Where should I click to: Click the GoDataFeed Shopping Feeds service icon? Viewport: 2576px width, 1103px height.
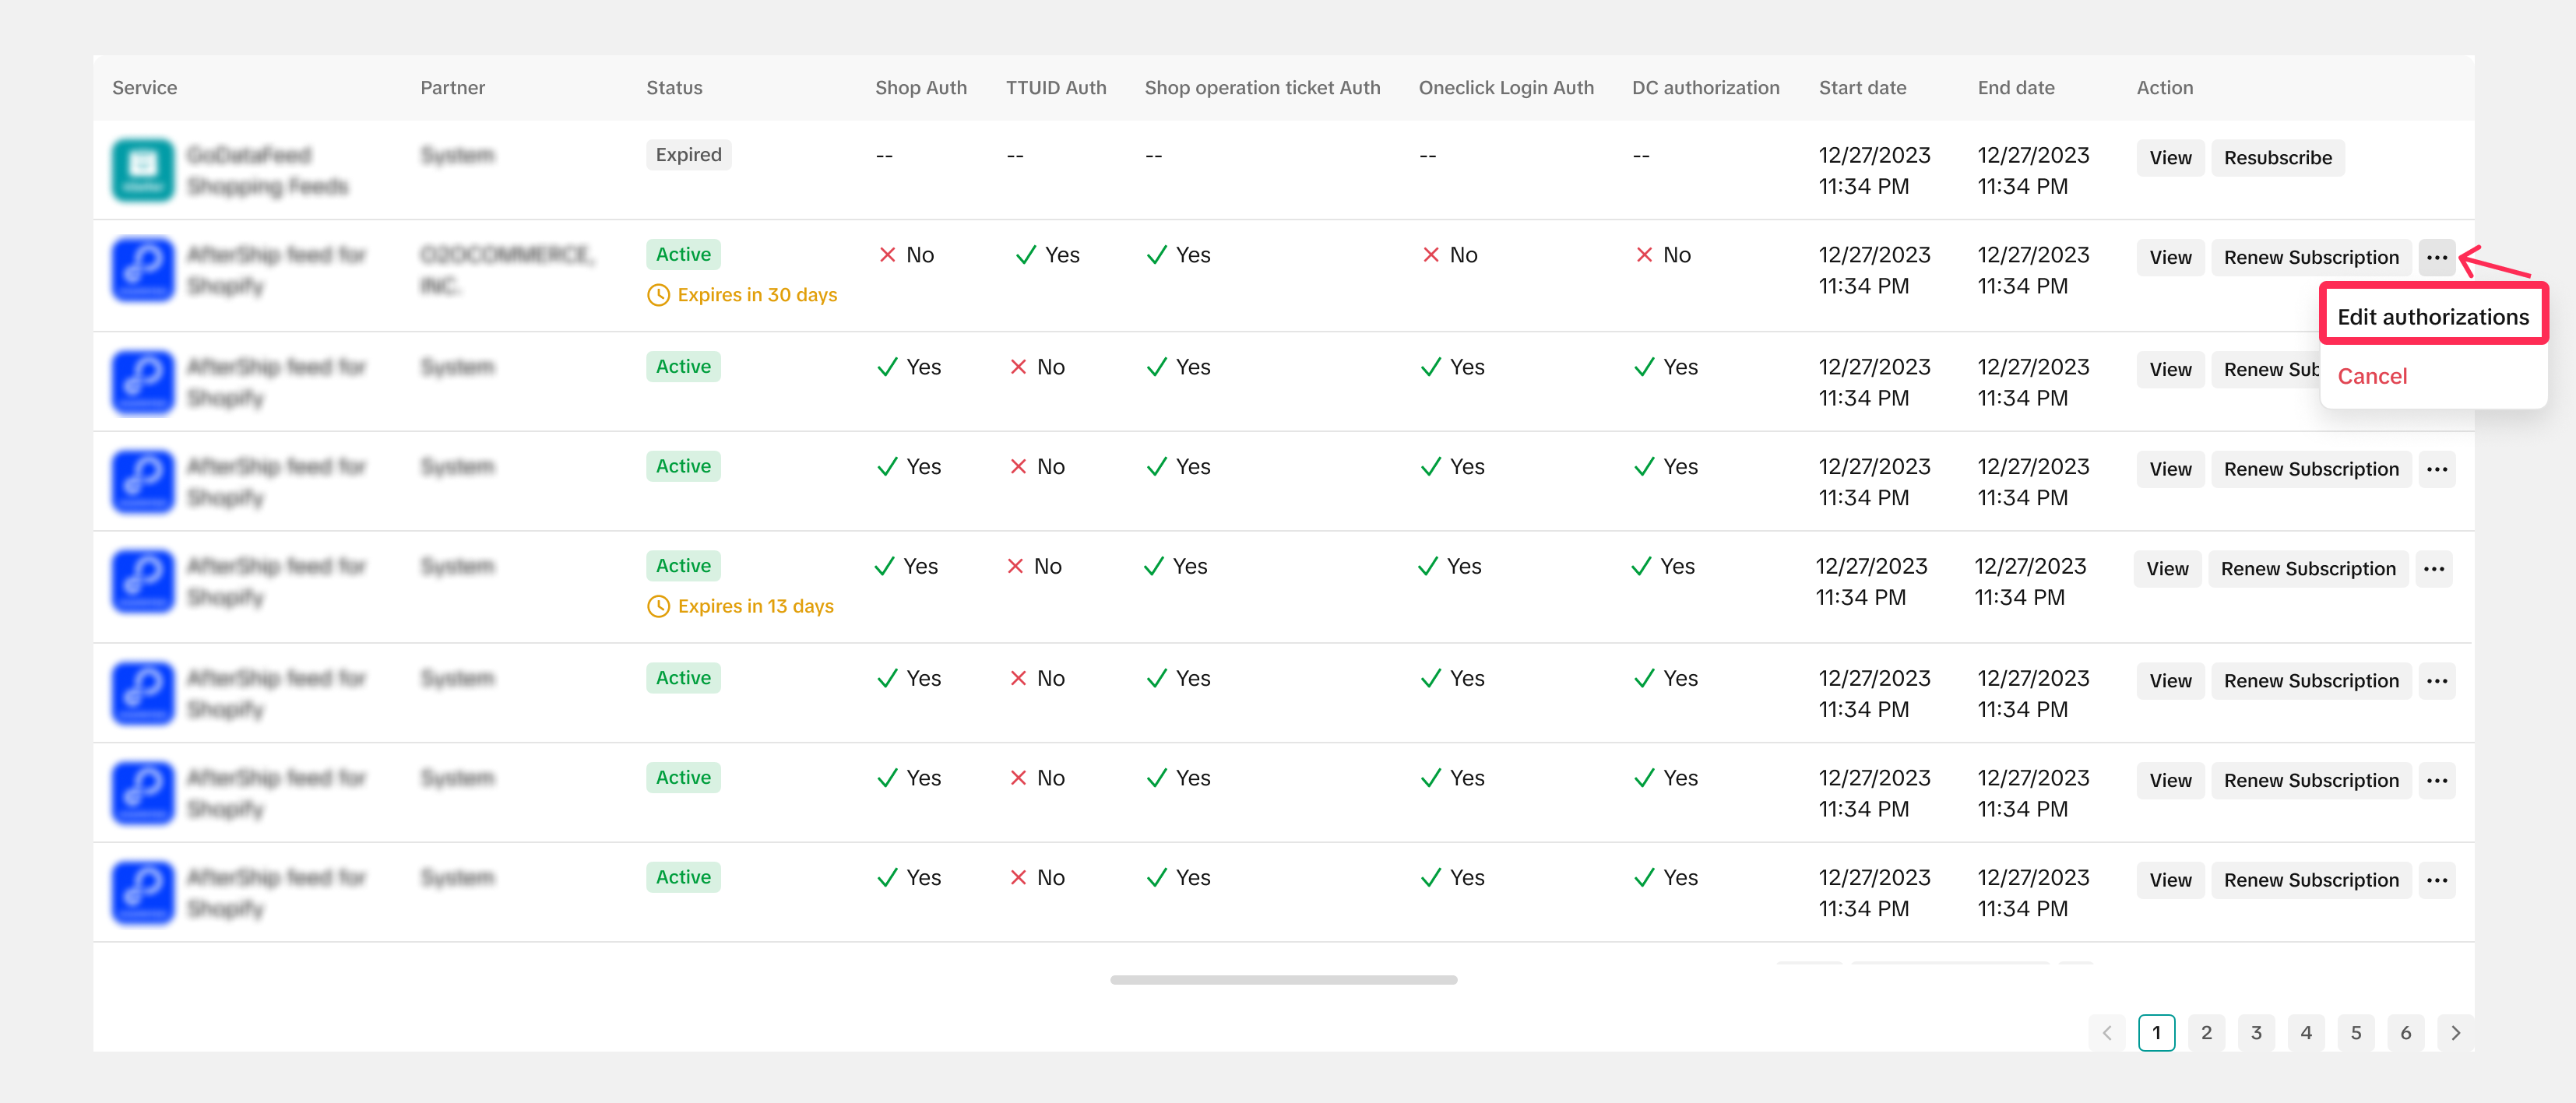pos(143,170)
